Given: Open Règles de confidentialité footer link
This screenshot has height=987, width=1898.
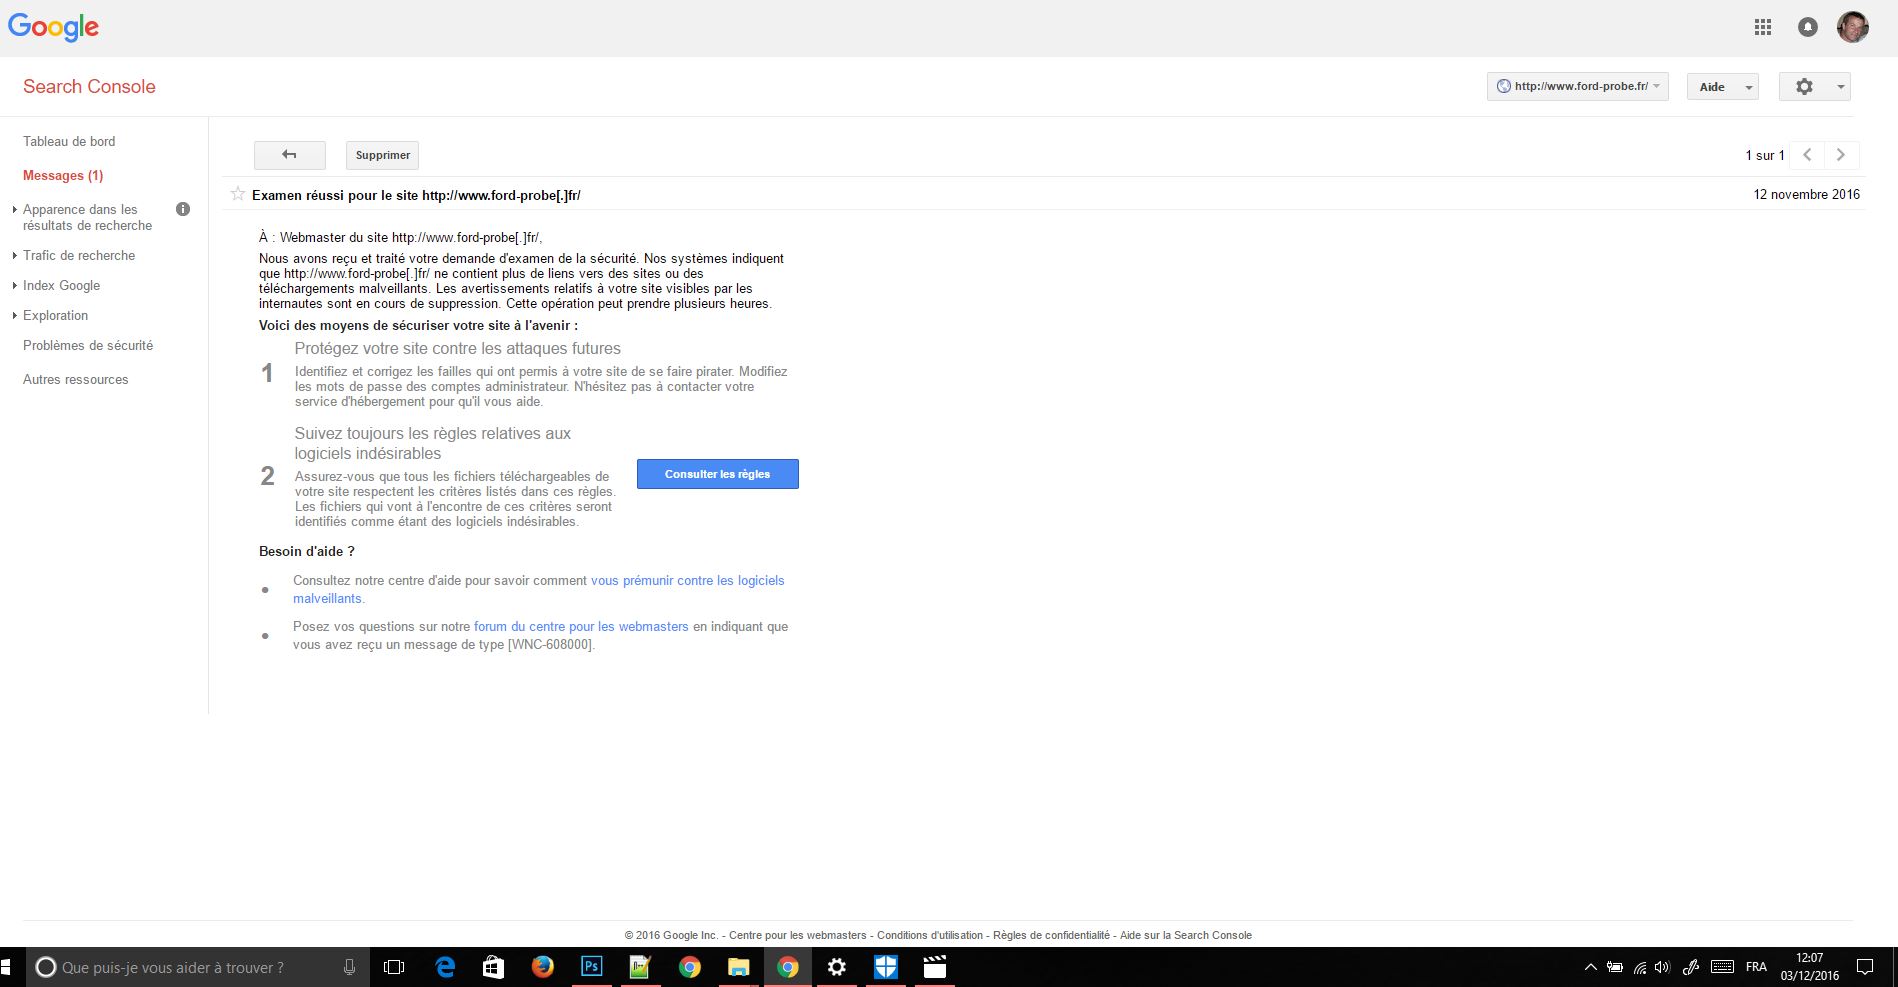Looking at the screenshot, I should (1051, 935).
